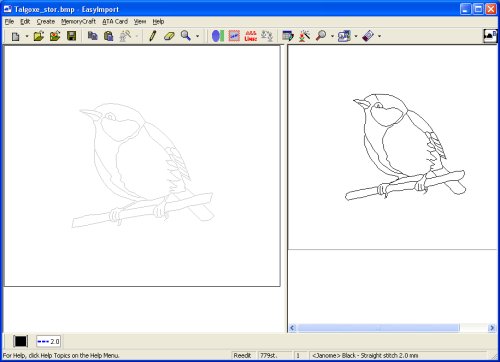Click the black thread color swatch
The height and width of the screenshot is (362, 500).
pyautogui.click(x=20, y=341)
